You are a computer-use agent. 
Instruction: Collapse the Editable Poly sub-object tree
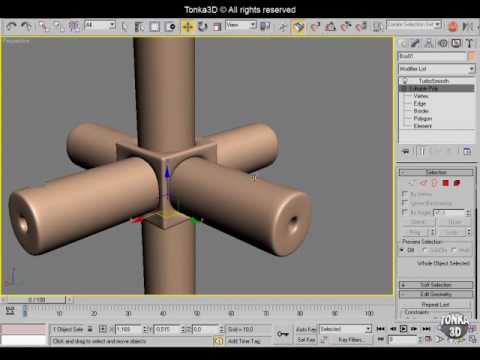[404, 88]
